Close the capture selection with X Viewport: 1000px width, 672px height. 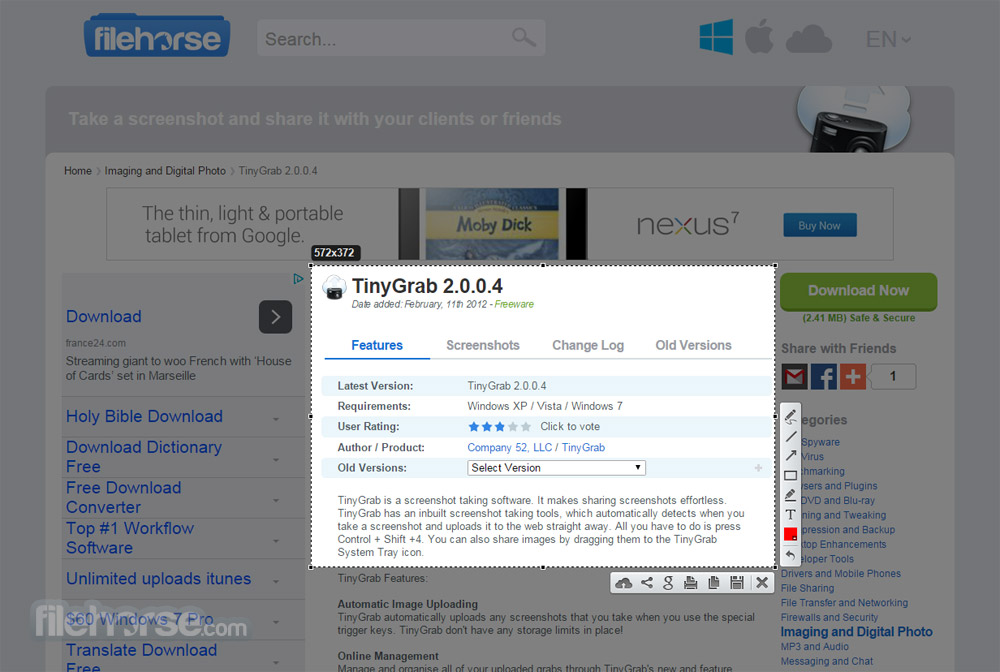click(x=761, y=583)
